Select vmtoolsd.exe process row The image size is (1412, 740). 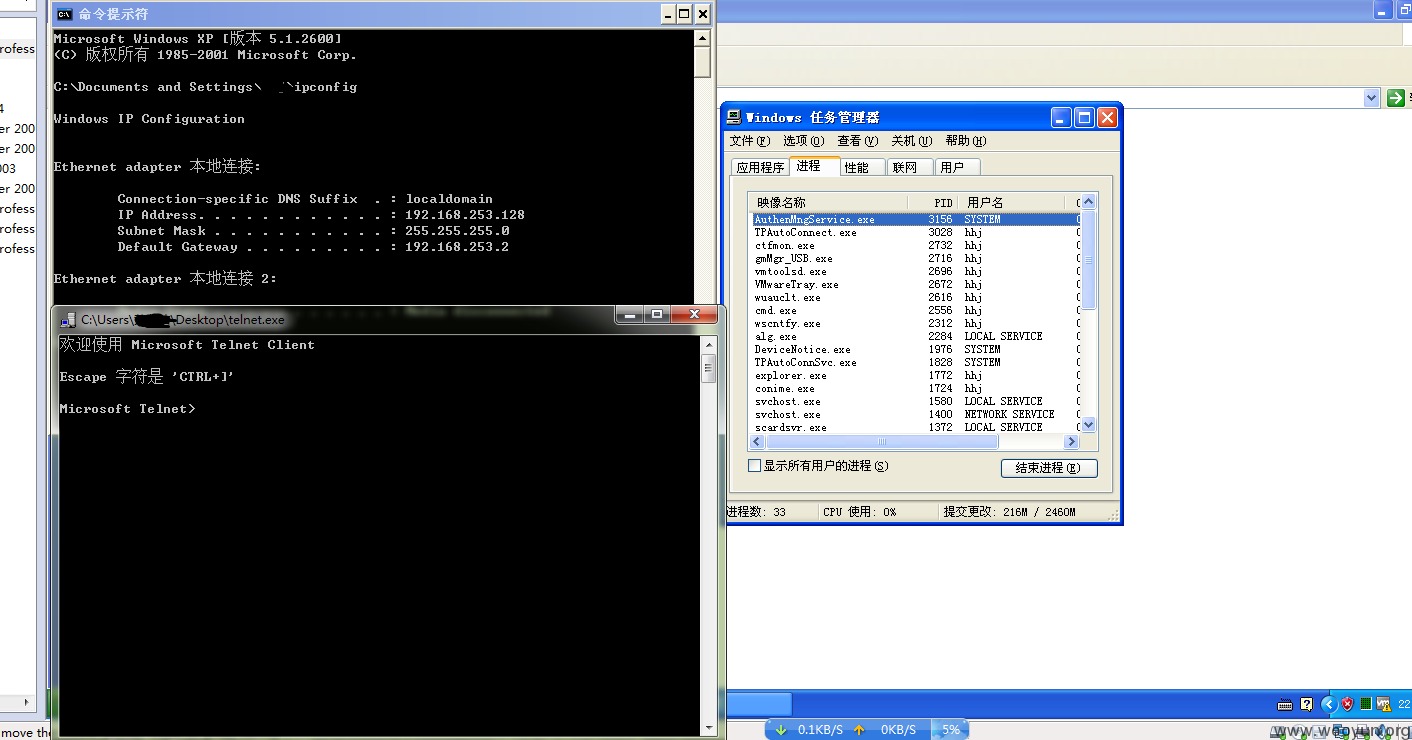(x=915, y=271)
